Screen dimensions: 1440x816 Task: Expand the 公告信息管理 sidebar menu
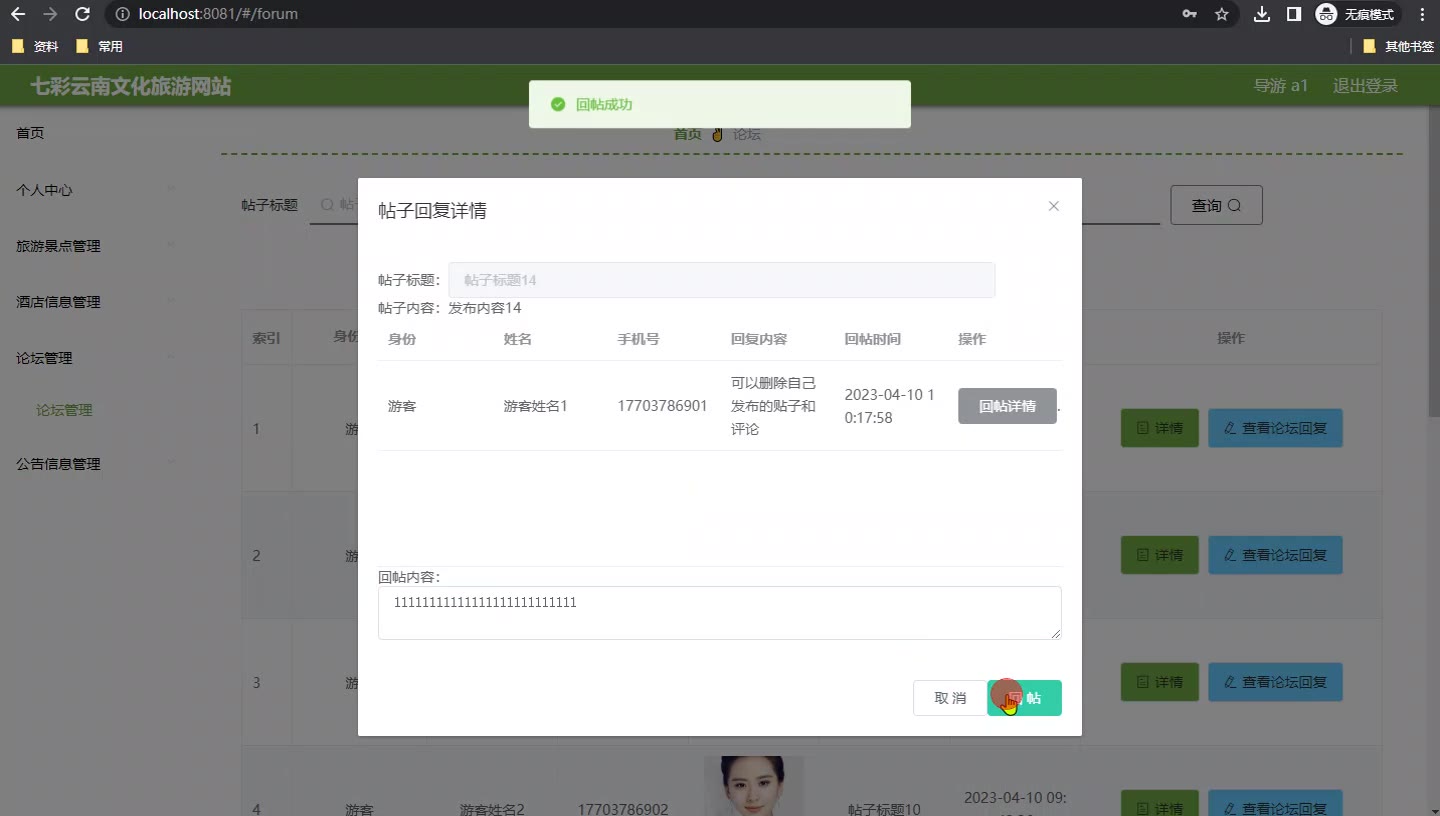point(95,464)
